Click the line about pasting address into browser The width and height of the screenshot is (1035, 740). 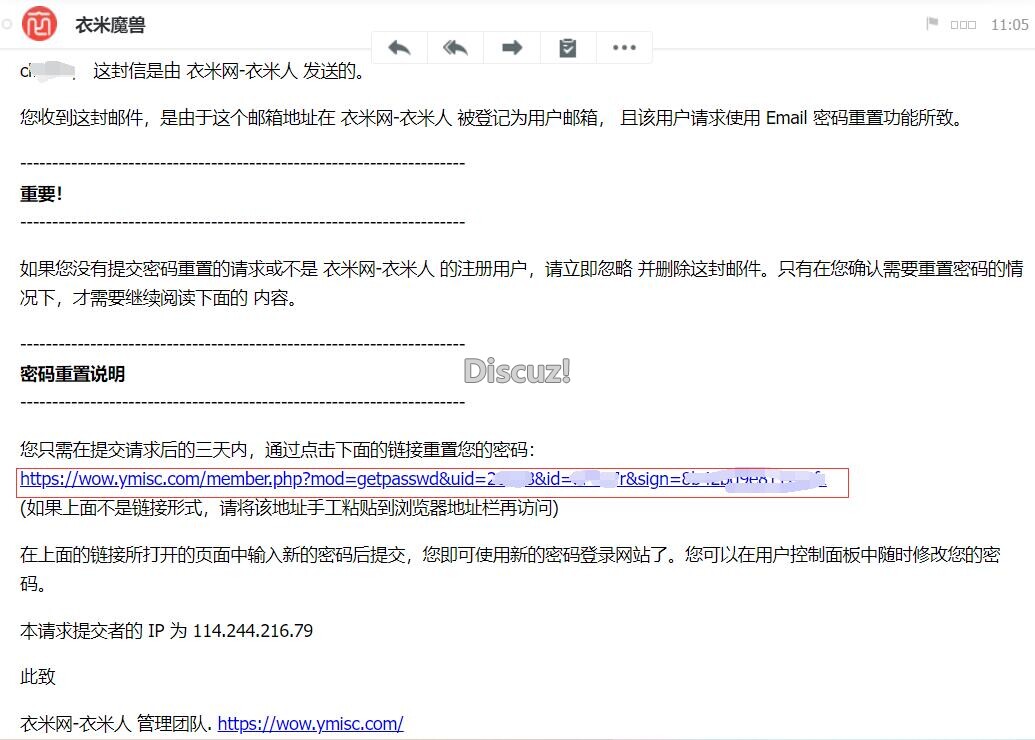(289, 508)
